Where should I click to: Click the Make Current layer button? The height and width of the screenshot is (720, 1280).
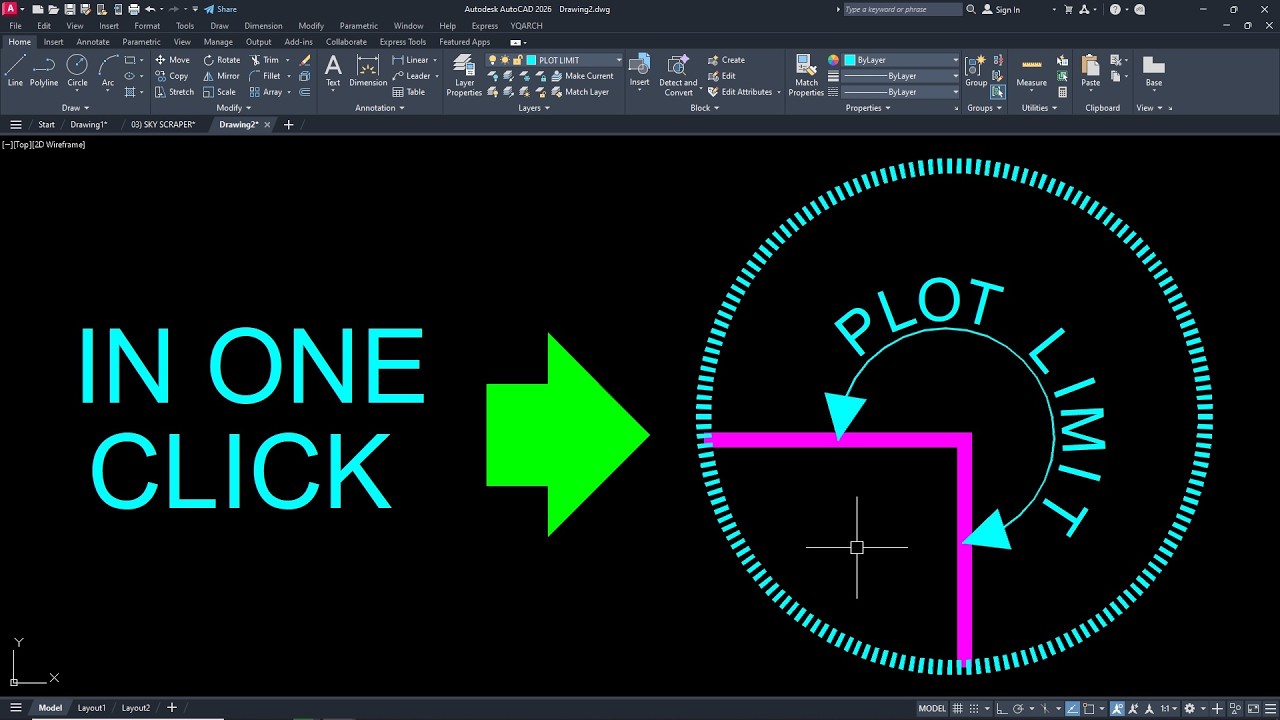click(x=582, y=76)
